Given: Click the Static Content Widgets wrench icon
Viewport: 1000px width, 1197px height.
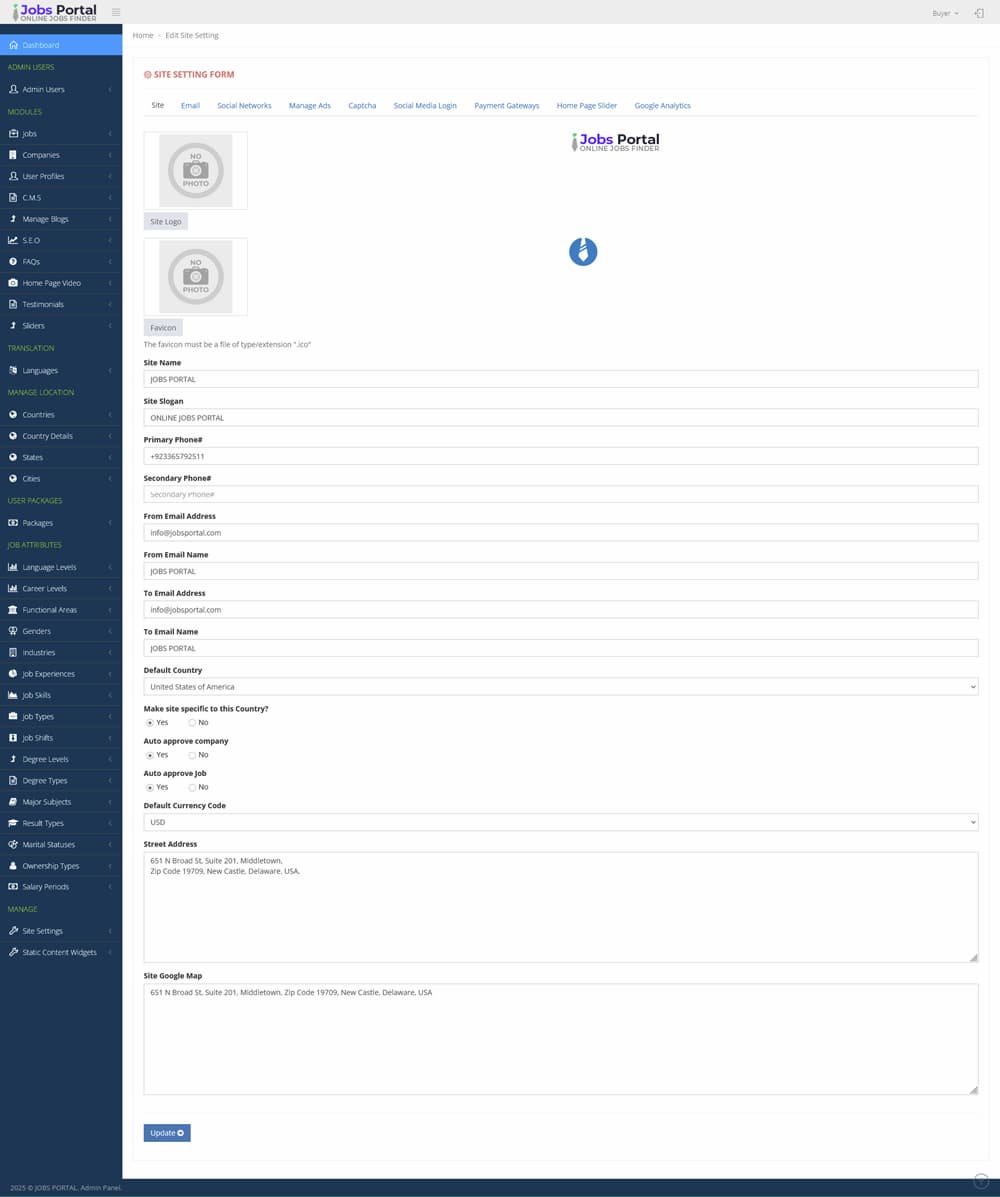Looking at the screenshot, I should point(13,953).
